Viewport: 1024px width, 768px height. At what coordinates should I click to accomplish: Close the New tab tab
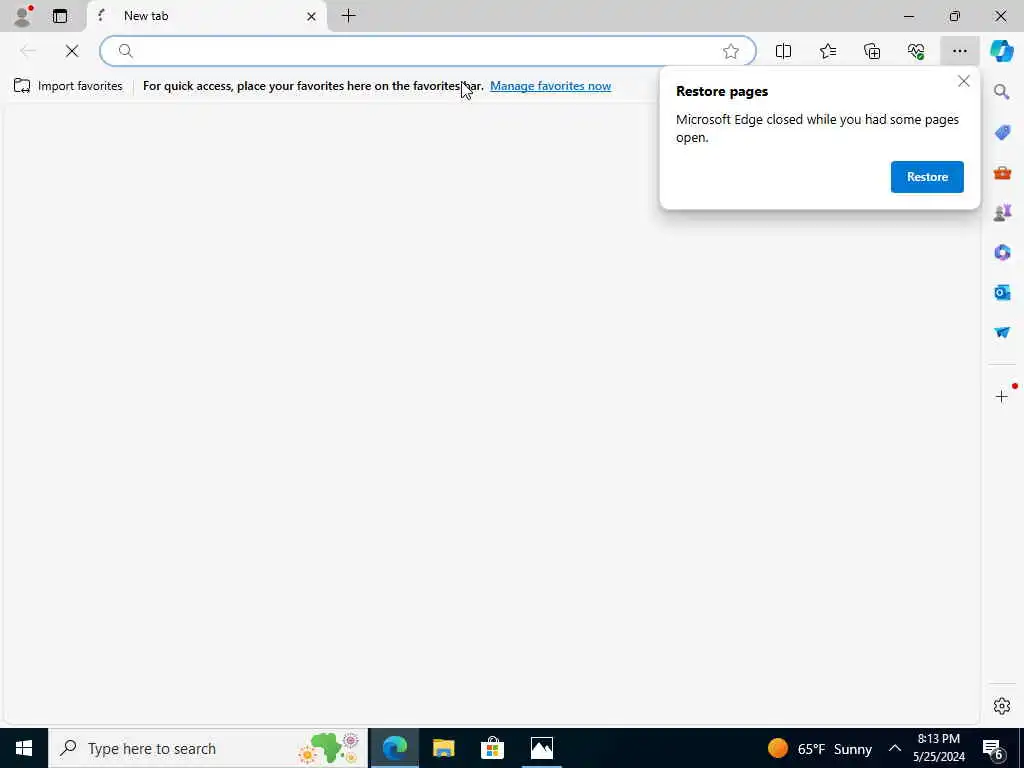click(x=312, y=16)
